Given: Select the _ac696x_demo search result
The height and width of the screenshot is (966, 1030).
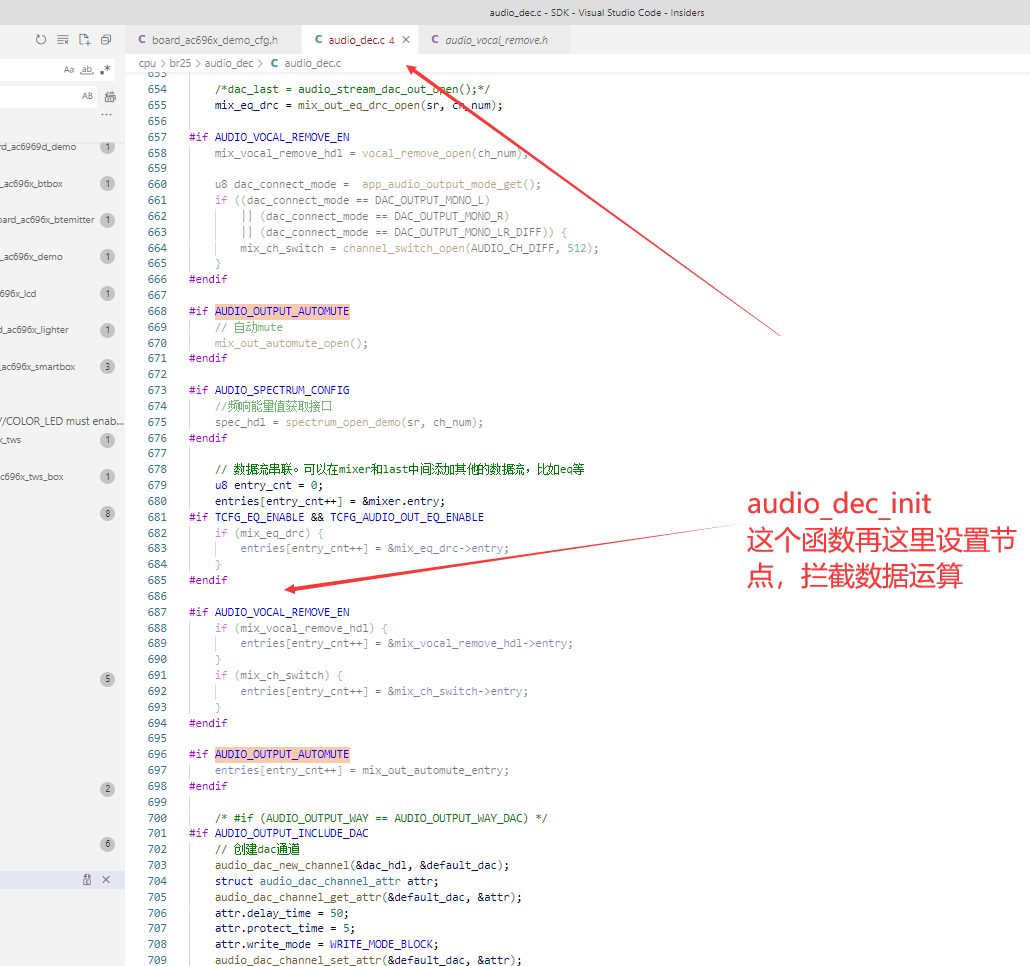Looking at the screenshot, I should click(32, 257).
